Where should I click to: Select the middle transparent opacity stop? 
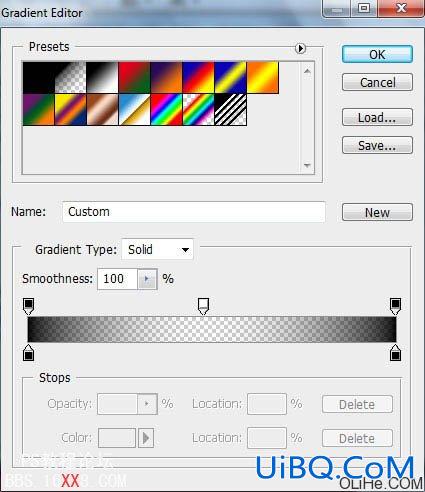(x=203, y=306)
